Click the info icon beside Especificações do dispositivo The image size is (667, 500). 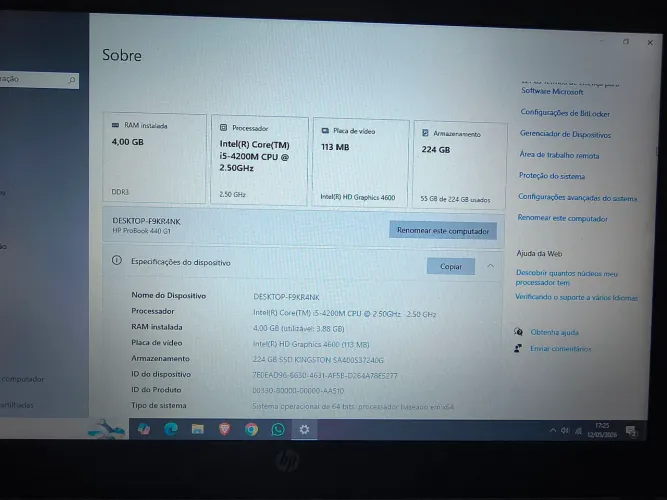117,260
